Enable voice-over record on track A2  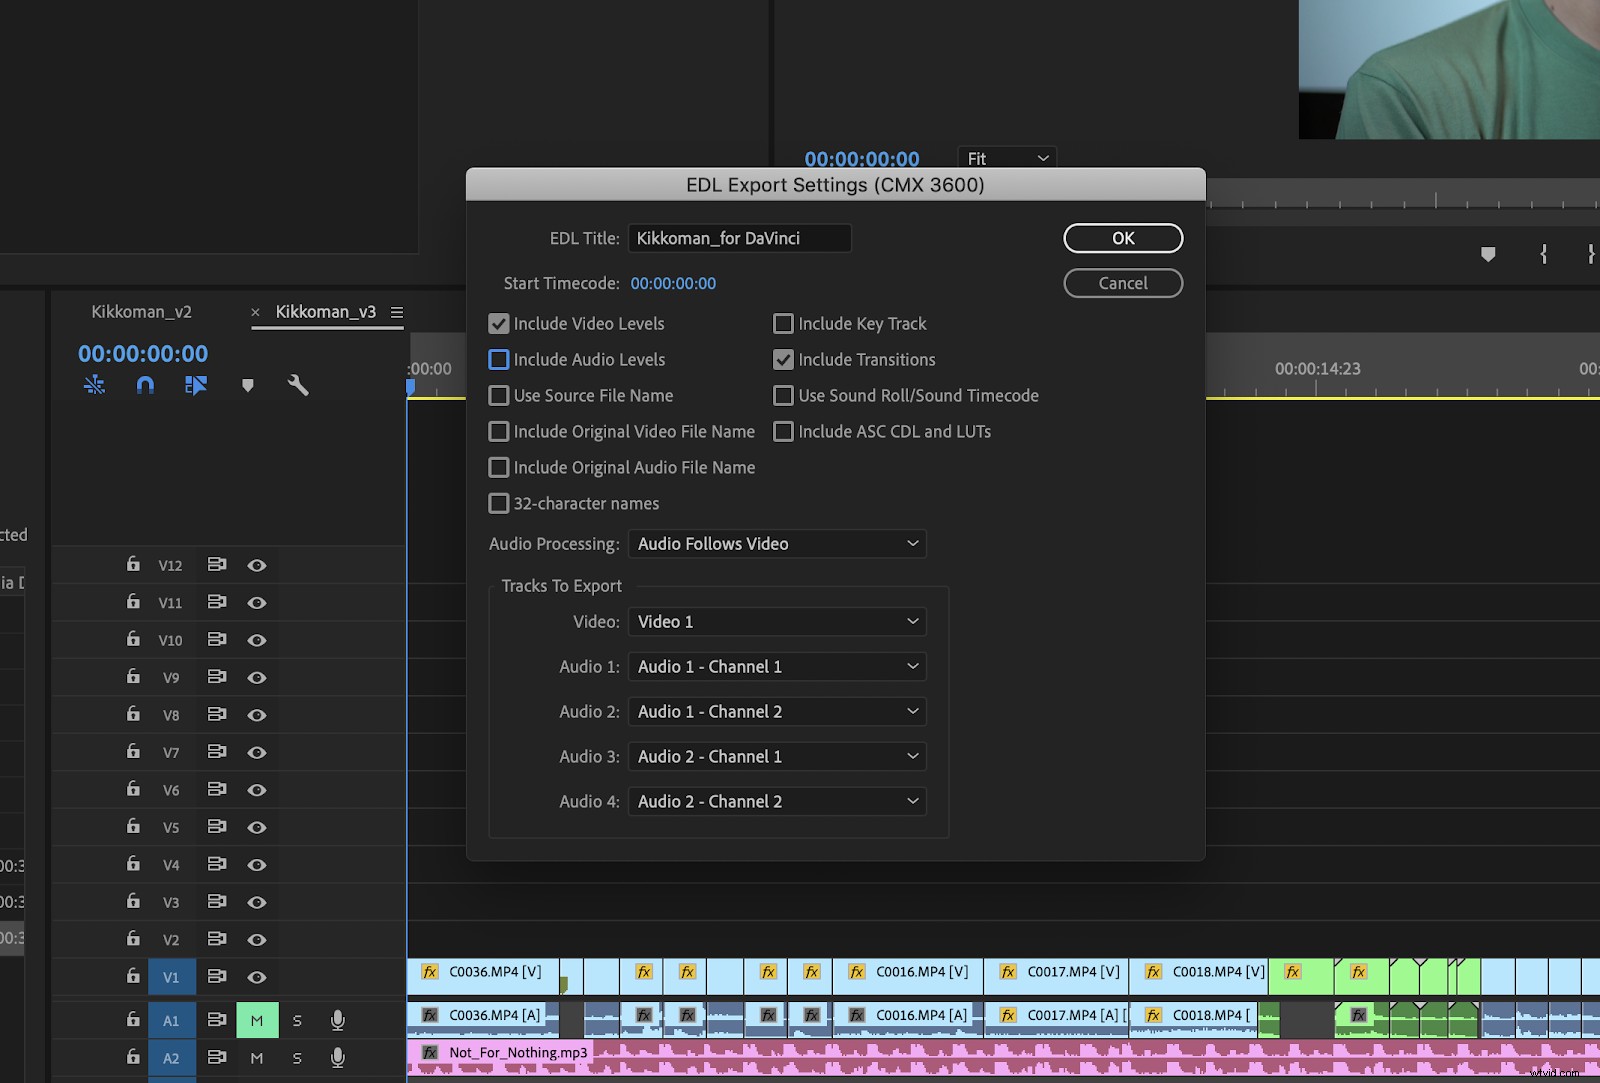tap(337, 1057)
